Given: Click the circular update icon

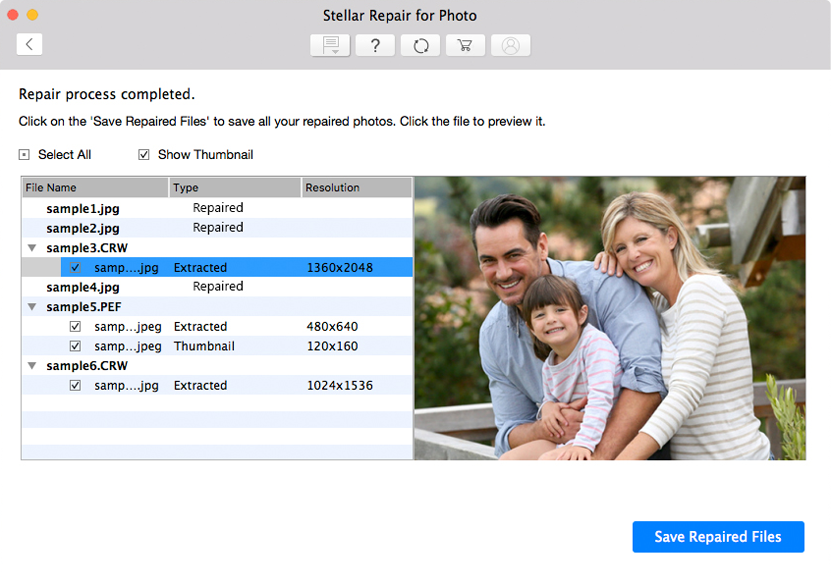Looking at the screenshot, I should click(x=420, y=46).
